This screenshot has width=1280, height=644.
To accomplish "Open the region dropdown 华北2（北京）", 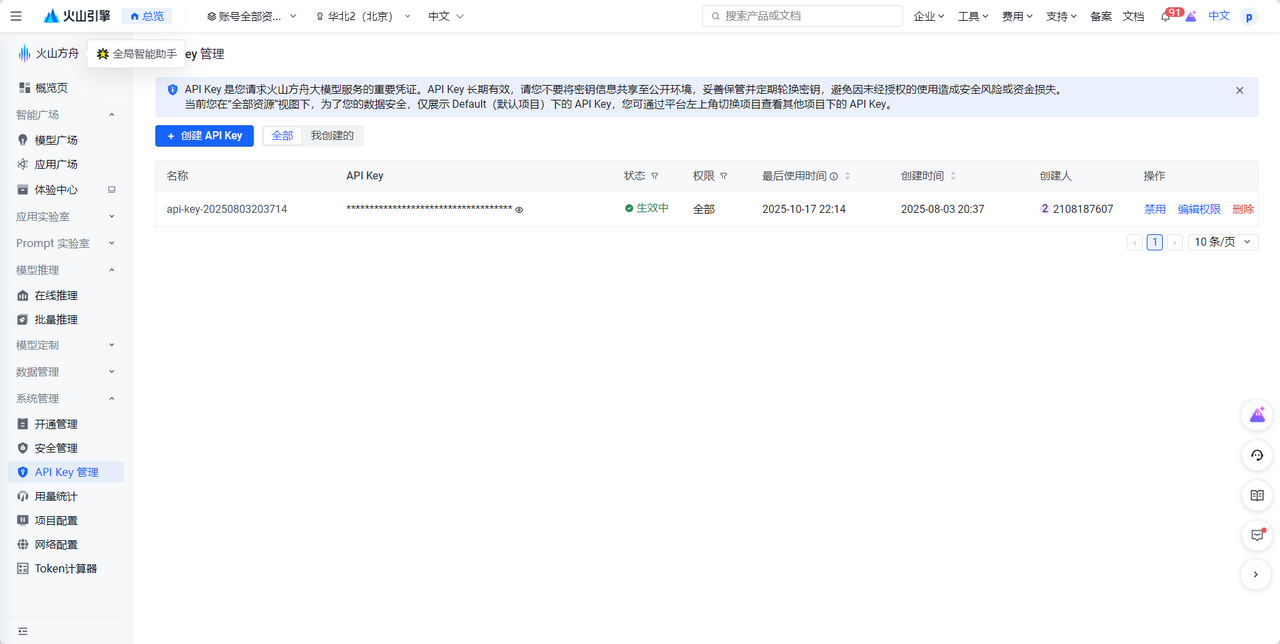I will tap(363, 16).
